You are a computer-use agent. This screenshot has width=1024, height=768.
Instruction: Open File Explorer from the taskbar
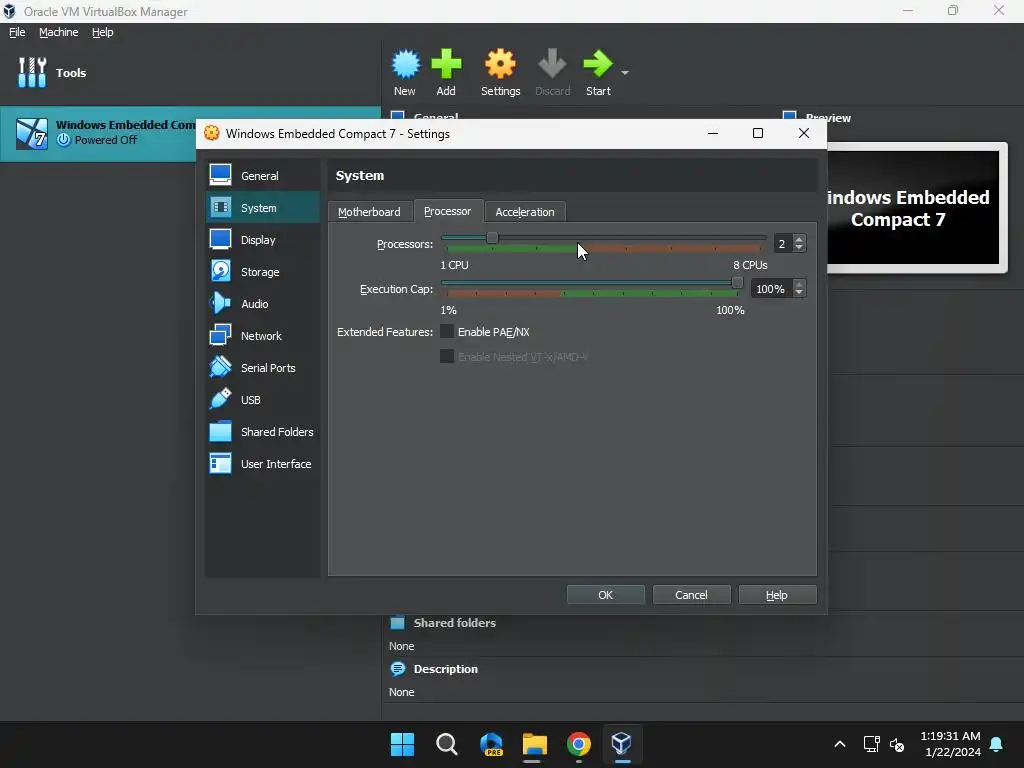(535, 744)
